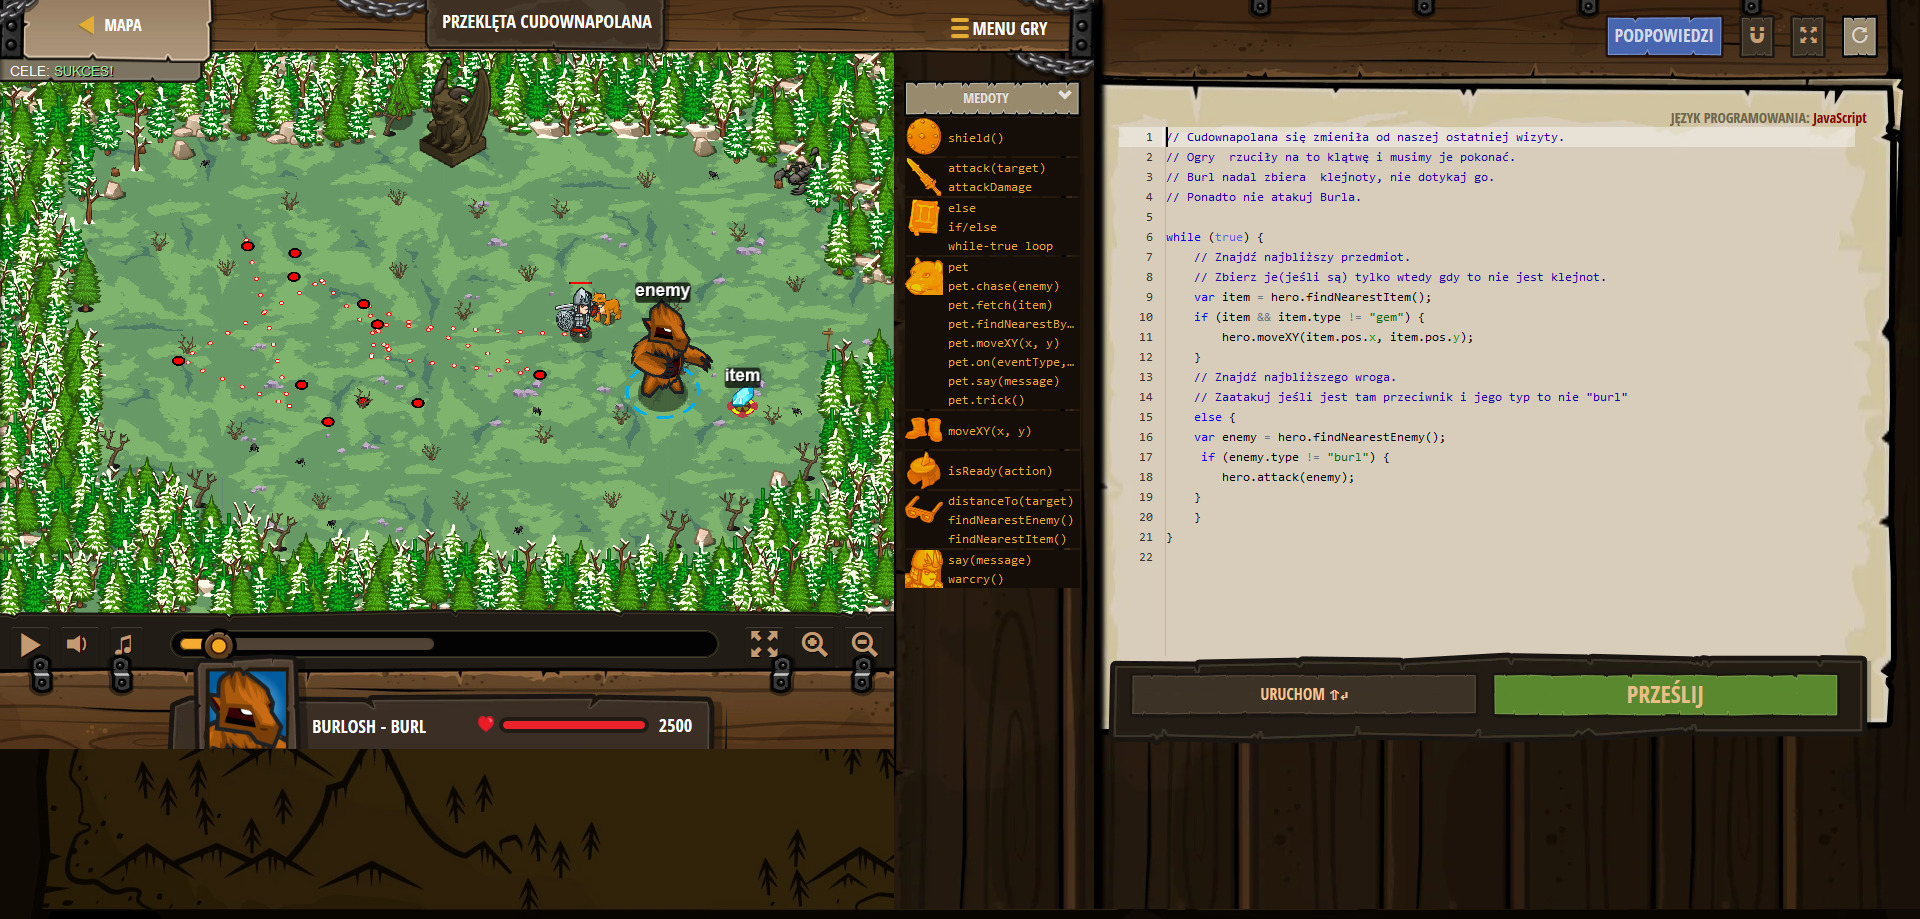
Task: Click the wristwatch item icon beside isReady
Action: [x=924, y=470]
